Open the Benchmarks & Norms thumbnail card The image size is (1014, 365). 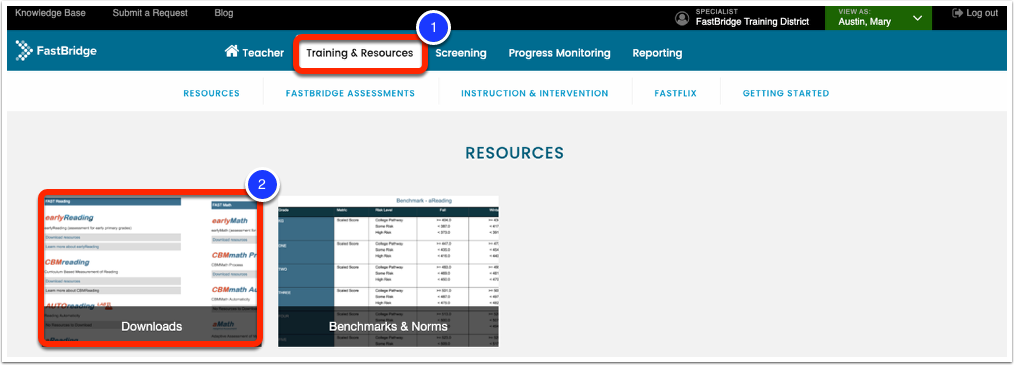(x=388, y=271)
